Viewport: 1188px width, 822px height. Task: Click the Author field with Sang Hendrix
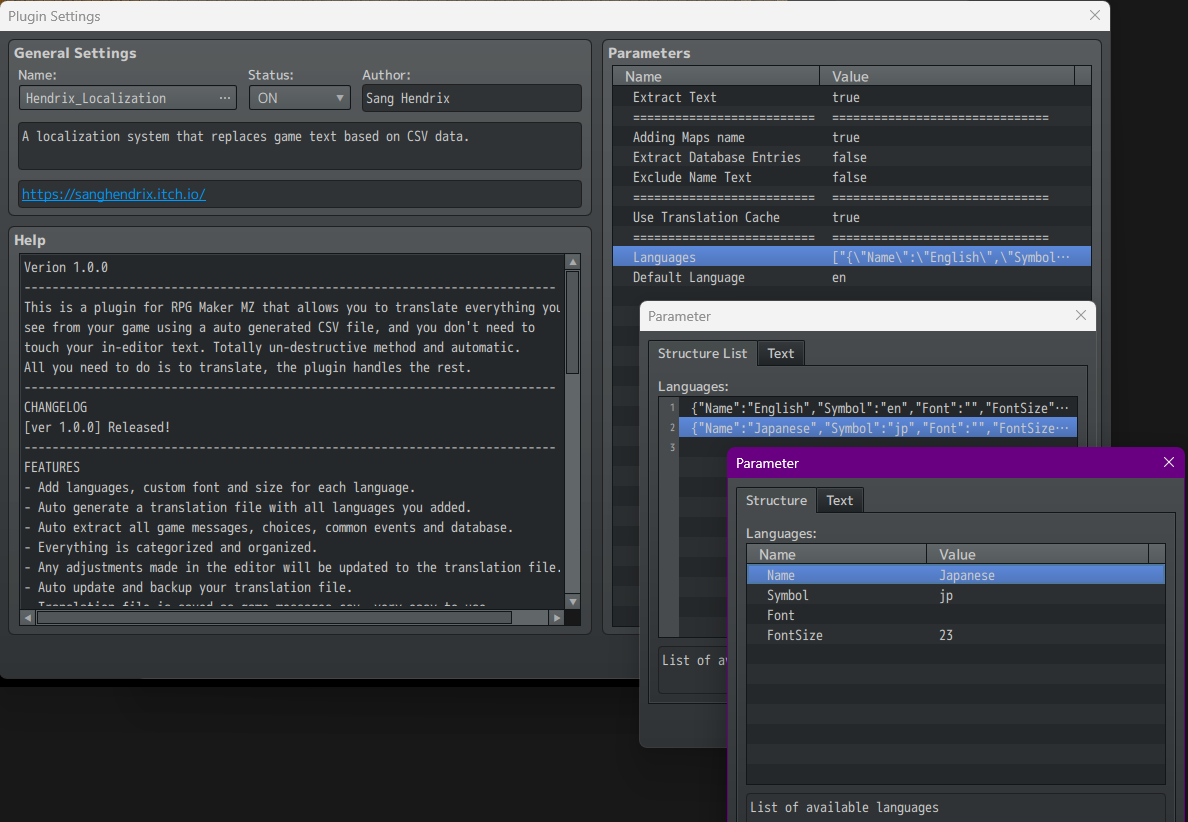pyautogui.click(x=471, y=98)
